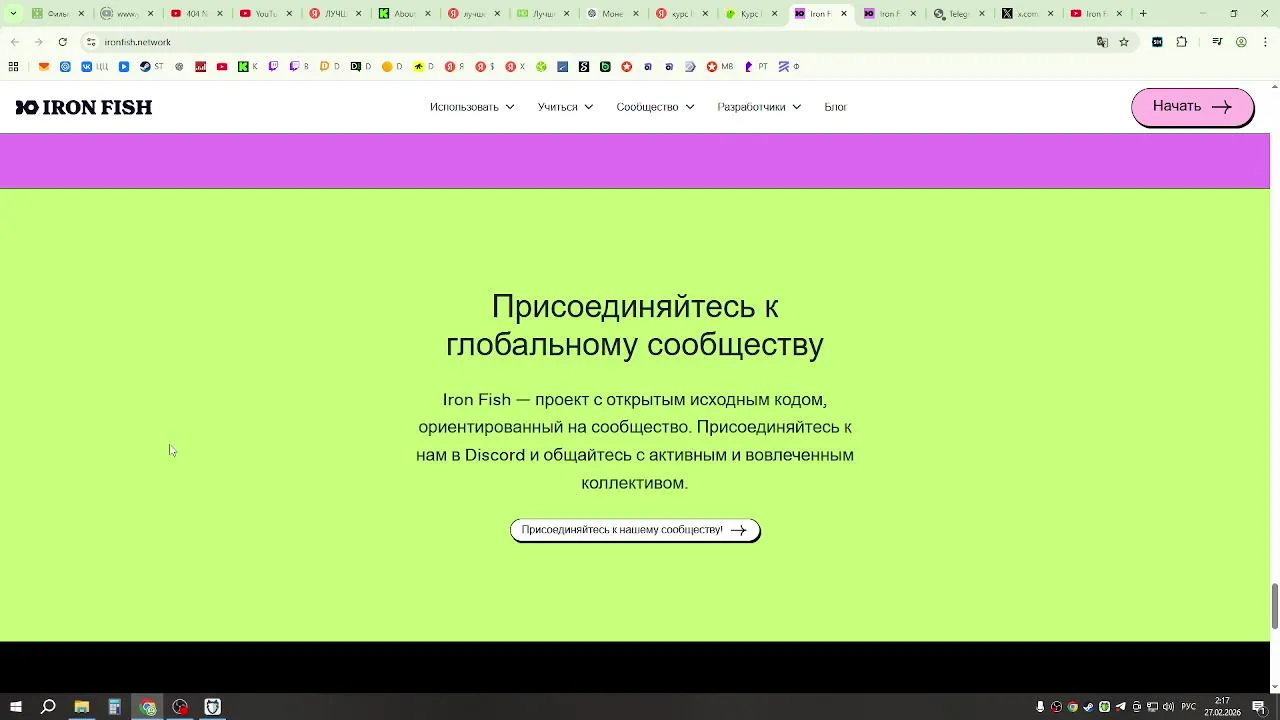
Task: Click the heading Присоединяйтесь к глобальному сообществу
Action: point(635,325)
